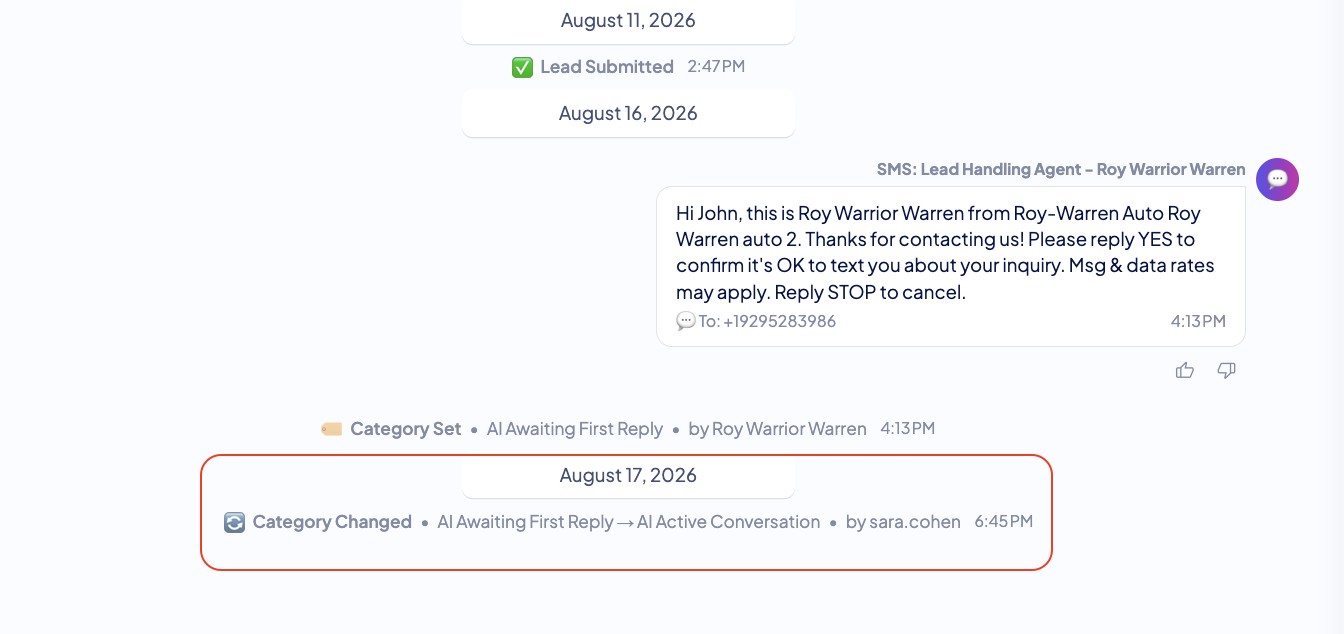Open the SMS message bubble to John

pyautogui.click(x=951, y=266)
